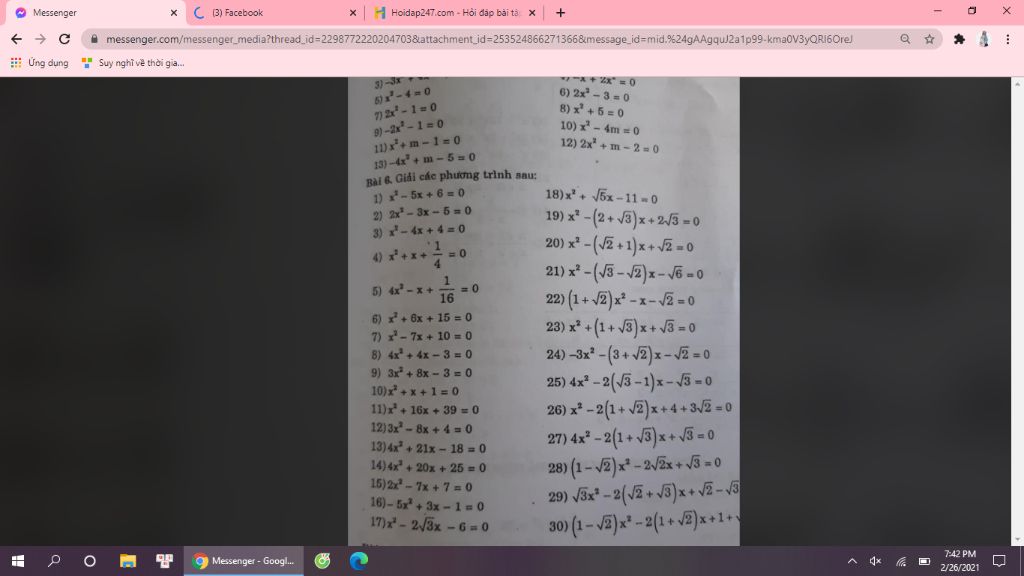Open a new browser tab
The width and height of the screenshot is (1024, 576).
pos(560,12)
